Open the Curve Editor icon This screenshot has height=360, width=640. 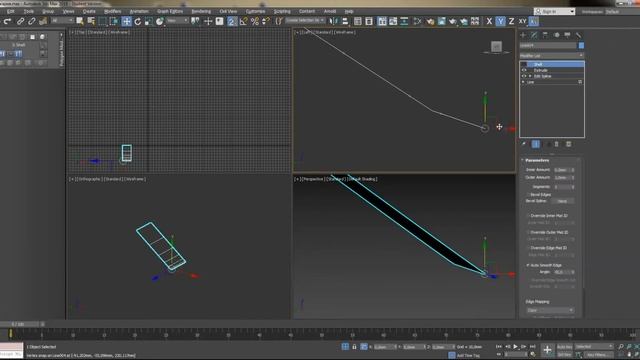point(393,21)
